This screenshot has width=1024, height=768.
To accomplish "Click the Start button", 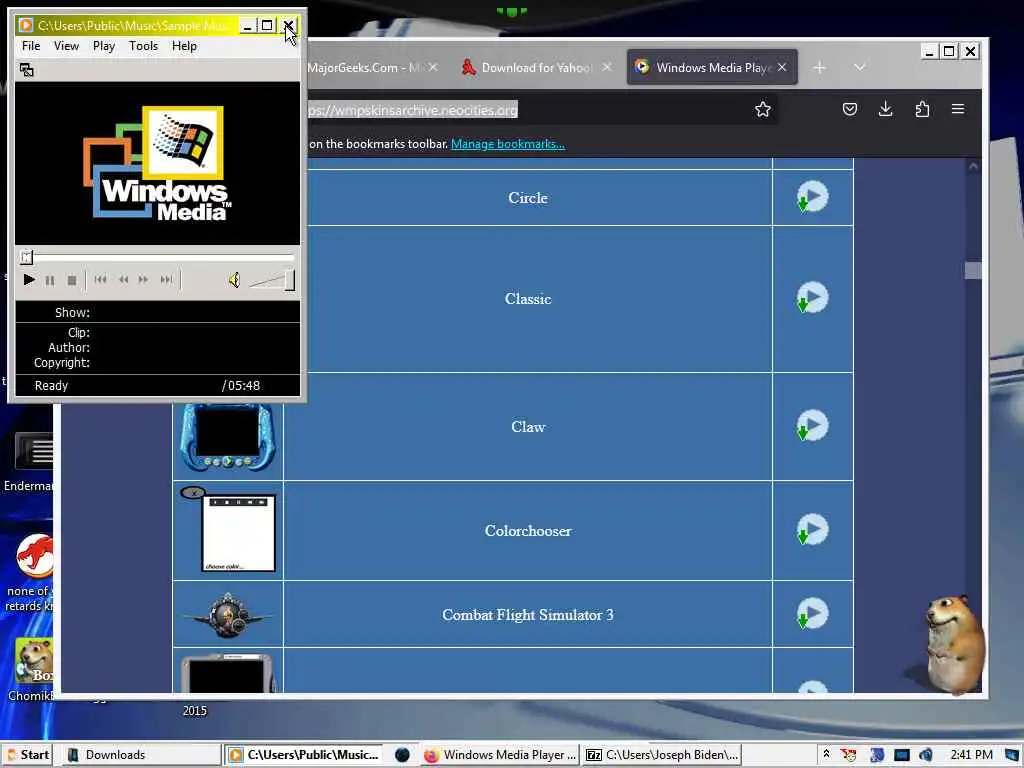I will click(27, 755).
